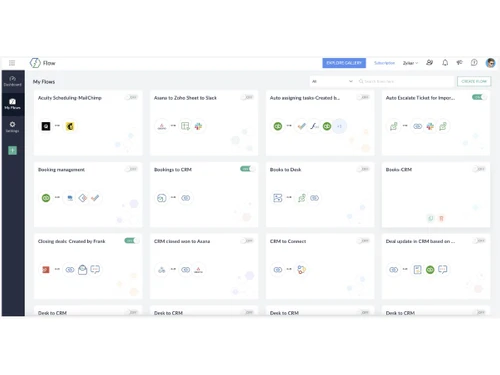Toggle Booking management flow switch

click(131, 169)
